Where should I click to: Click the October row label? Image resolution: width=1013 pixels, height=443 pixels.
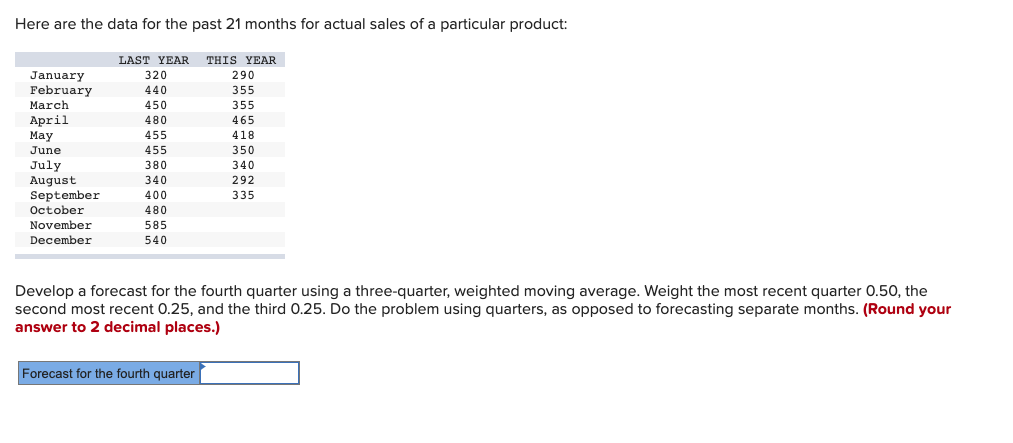(x=57, y=210)
